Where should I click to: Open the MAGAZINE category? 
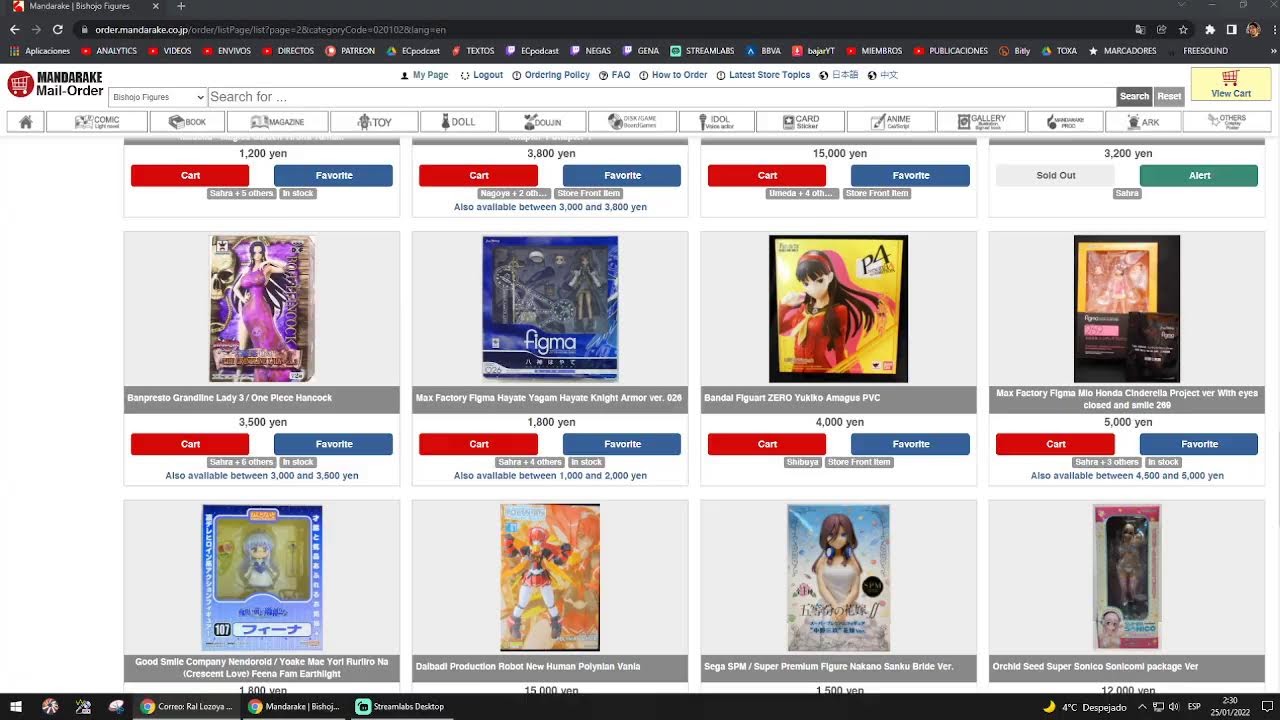click(x=277, y=122)
